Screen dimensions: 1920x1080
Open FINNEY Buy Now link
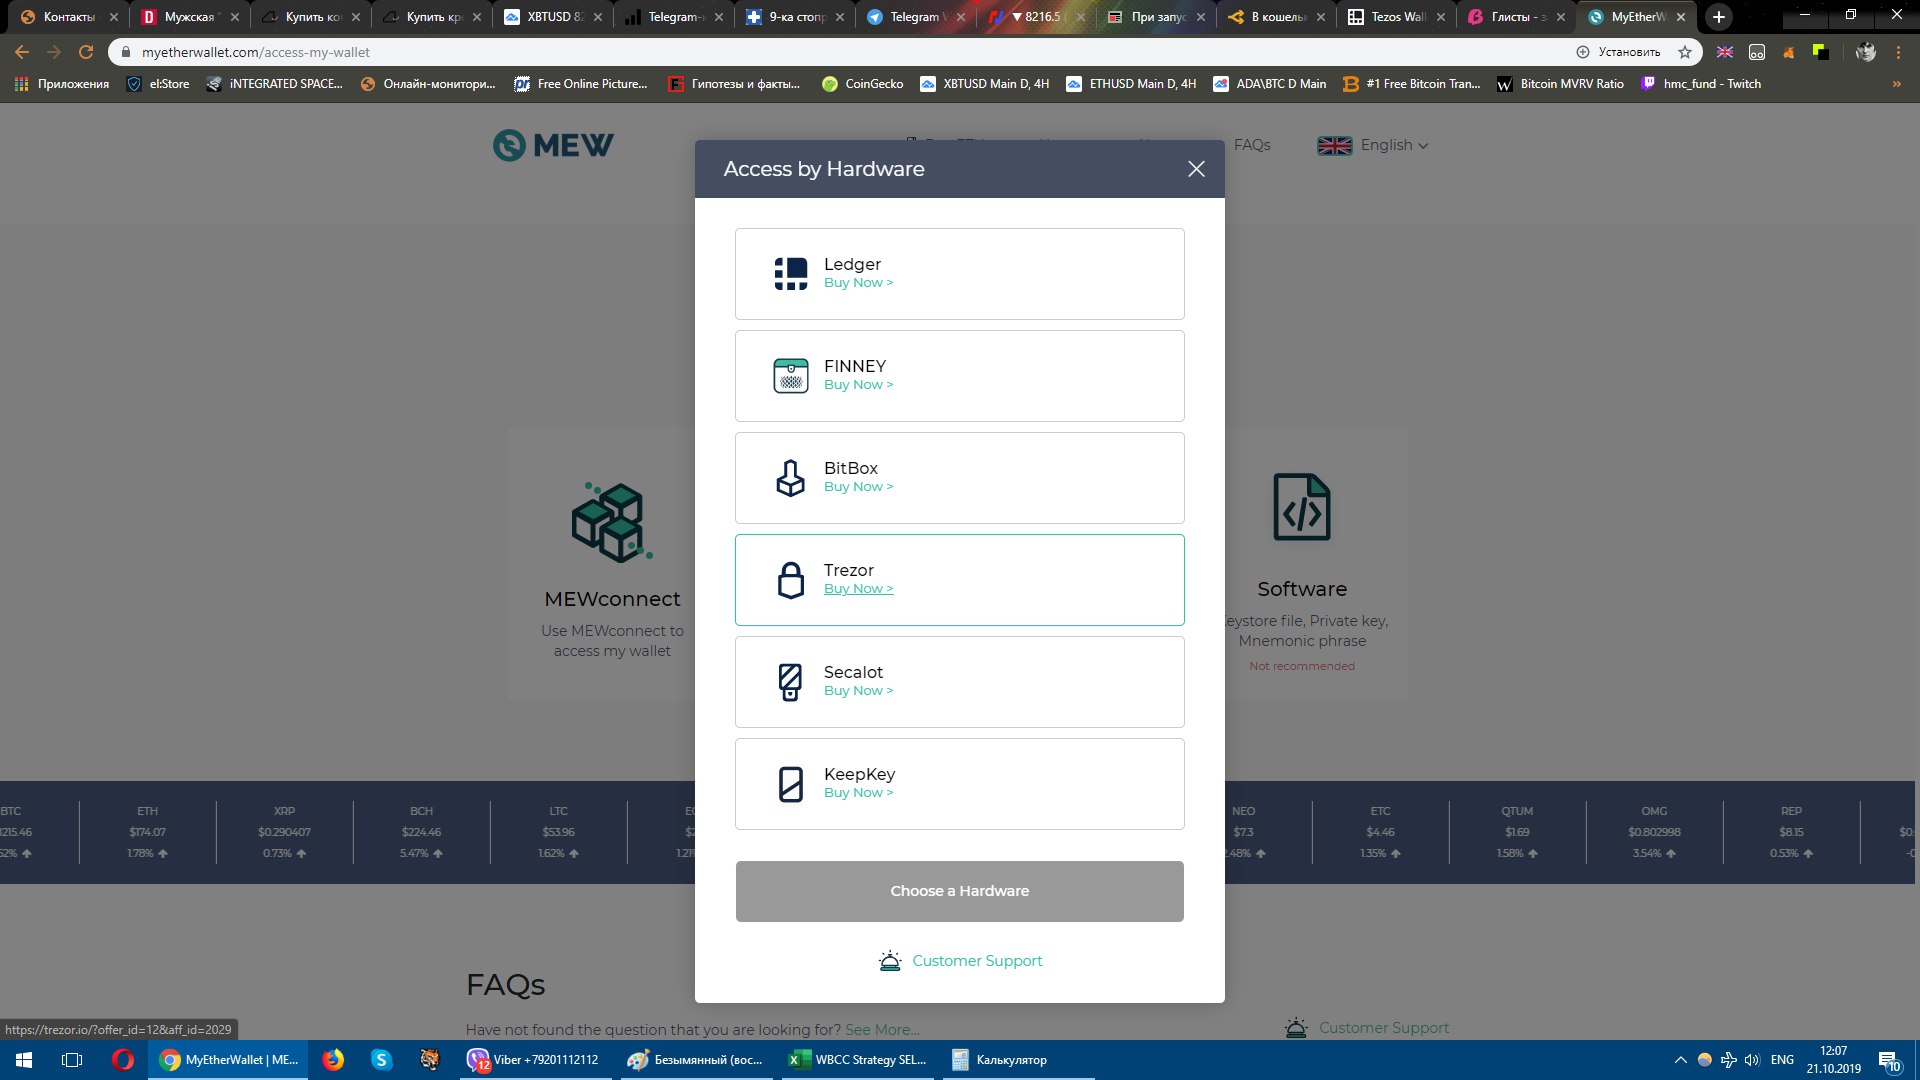[x=858, y=385]
